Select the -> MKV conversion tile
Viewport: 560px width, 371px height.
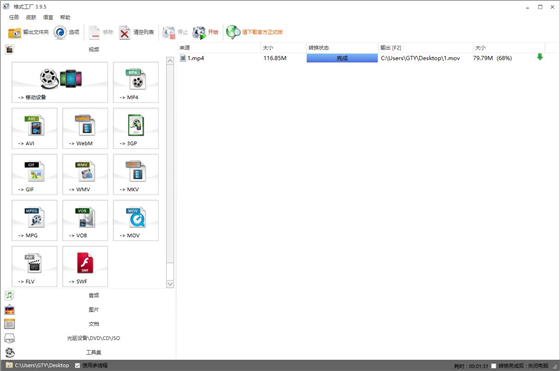click(136, 175)
